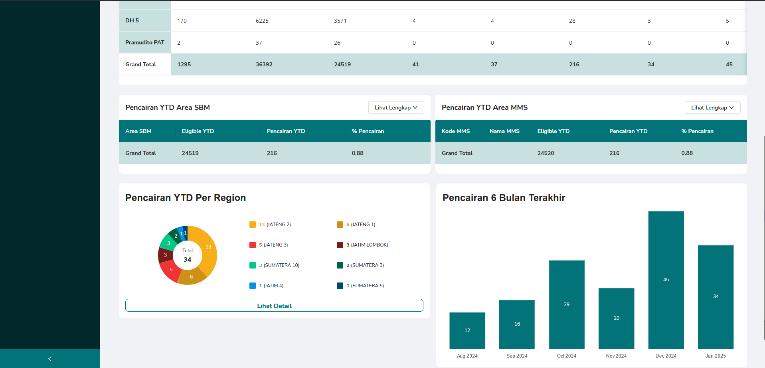
Task: Click the Pencairan YTD Area SBM title
Action: pos(168,107)
